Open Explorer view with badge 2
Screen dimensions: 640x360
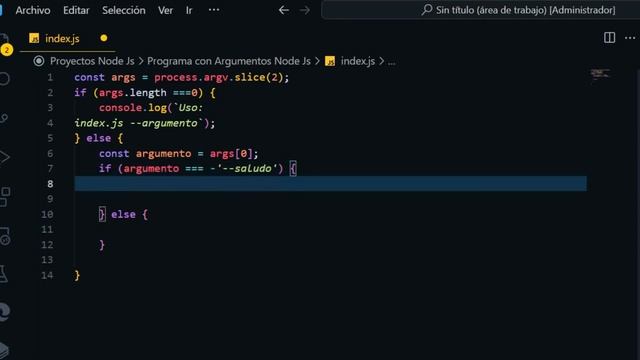(6, 44)
